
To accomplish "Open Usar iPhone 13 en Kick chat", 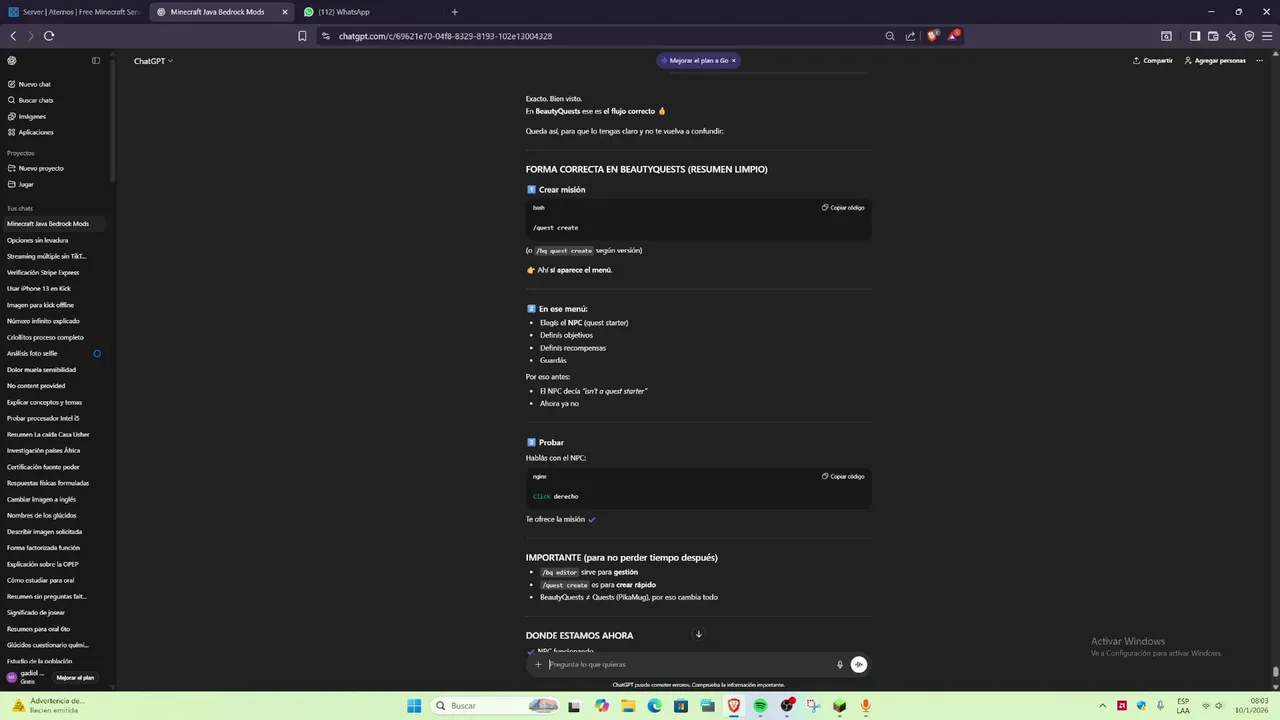I will click(x=52, y=288).
